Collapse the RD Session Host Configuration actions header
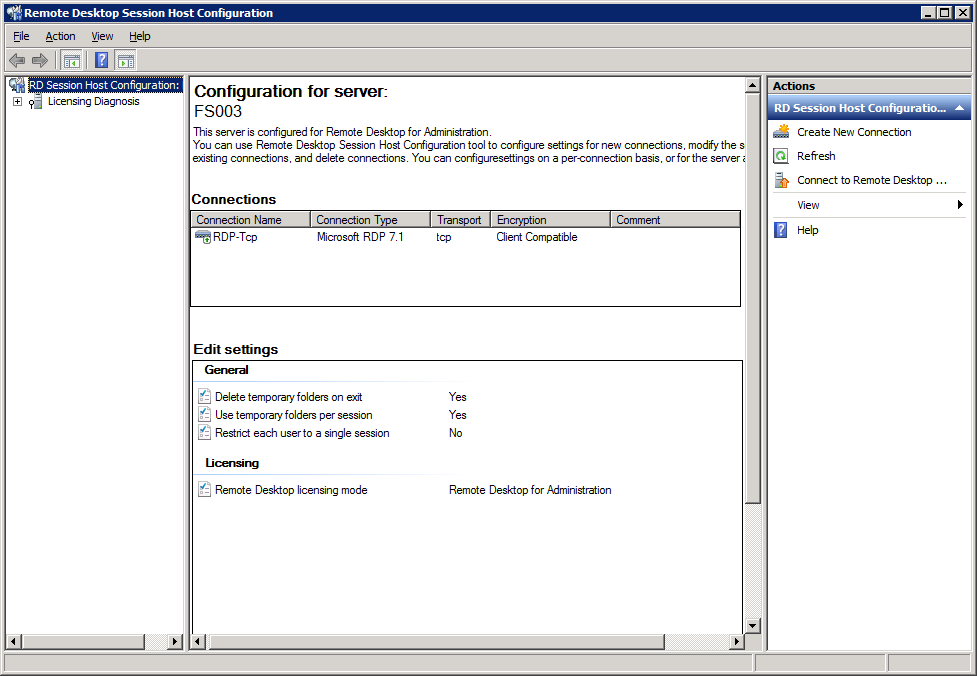Viewport: 977px width, 676px height. (960, 108)
